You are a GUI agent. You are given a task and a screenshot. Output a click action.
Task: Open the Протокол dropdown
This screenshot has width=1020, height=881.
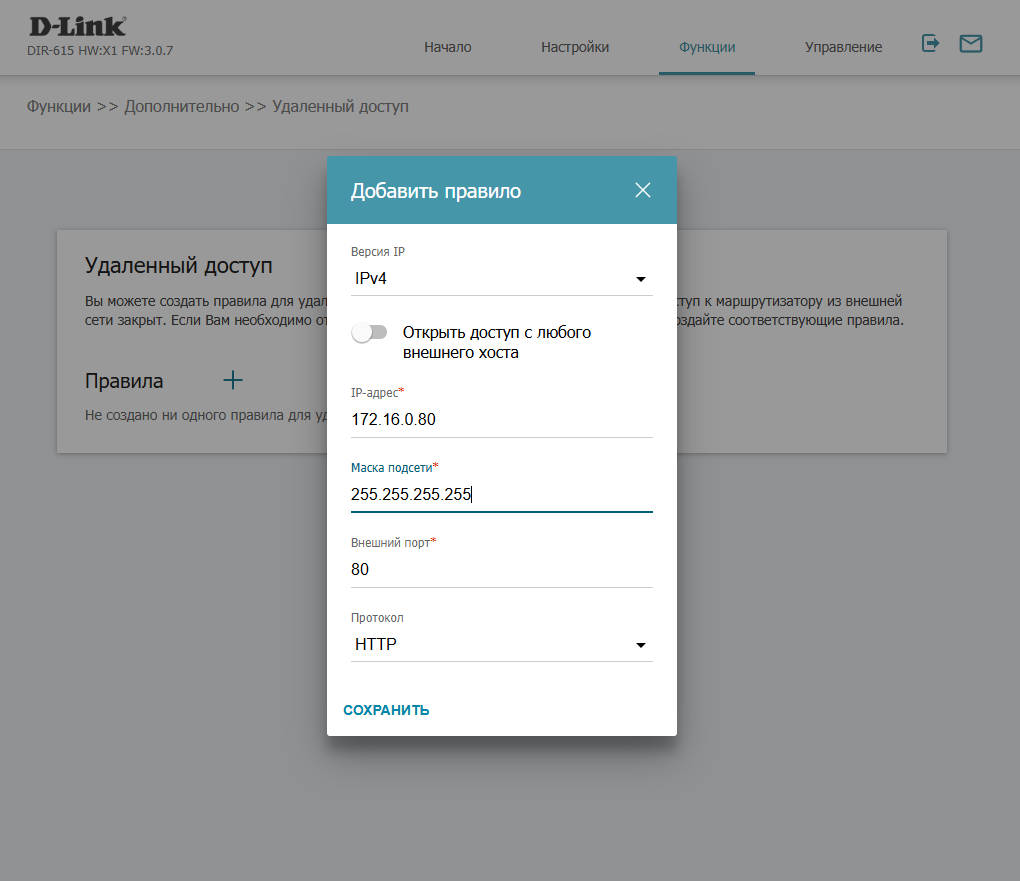click(502, 644)
